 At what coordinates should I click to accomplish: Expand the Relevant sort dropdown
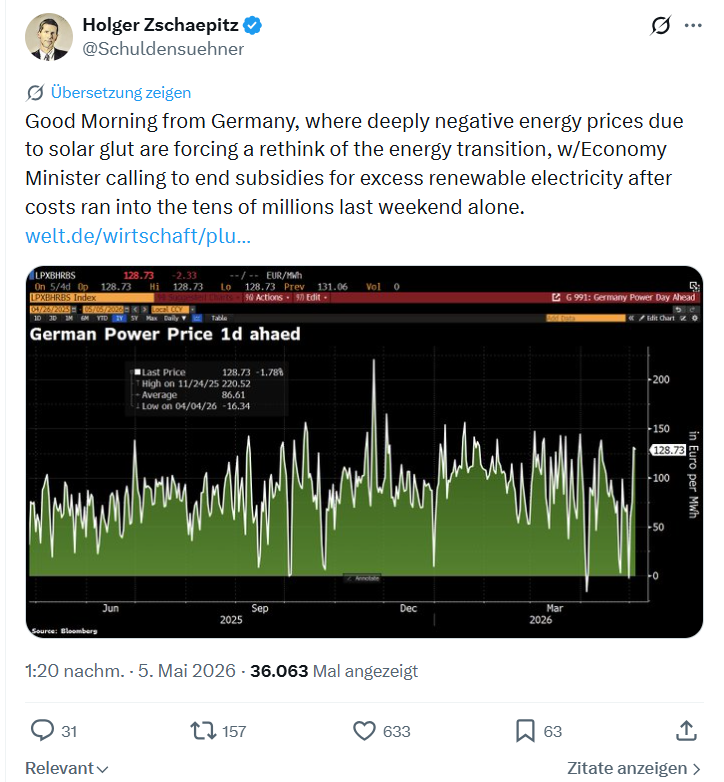[67, 768]
